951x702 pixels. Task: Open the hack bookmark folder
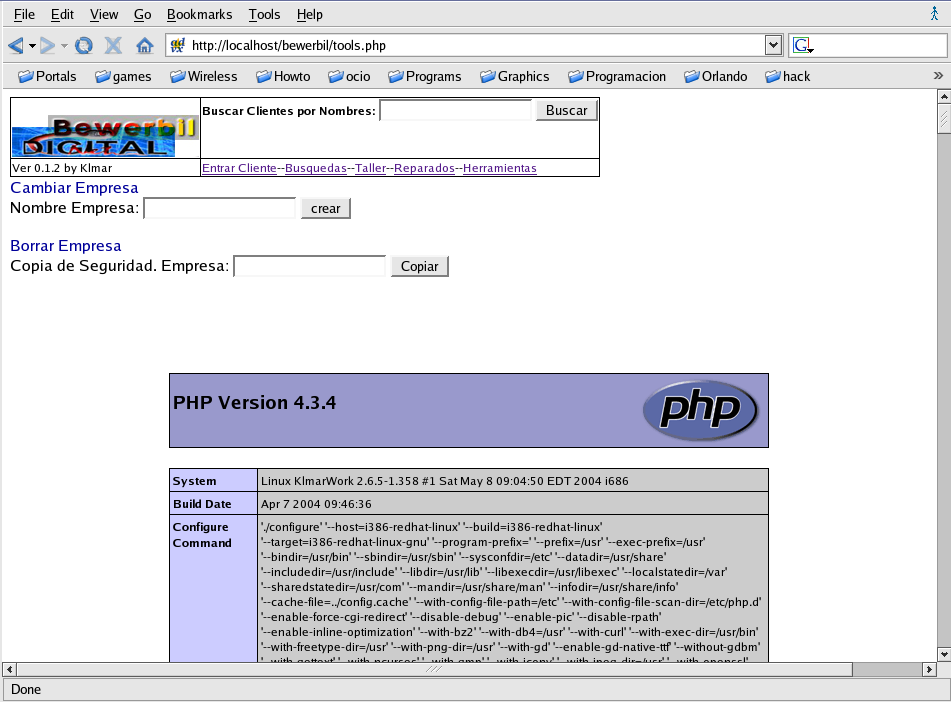click(788, 76)
